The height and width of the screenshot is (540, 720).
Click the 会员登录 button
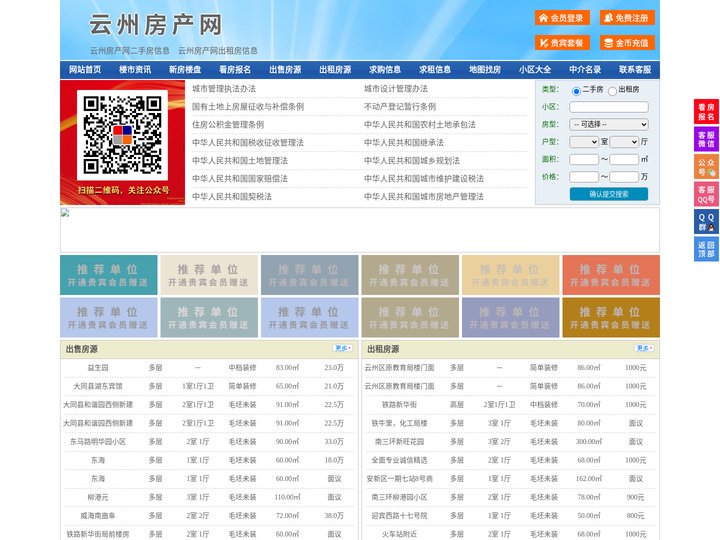tap(562, 18)
